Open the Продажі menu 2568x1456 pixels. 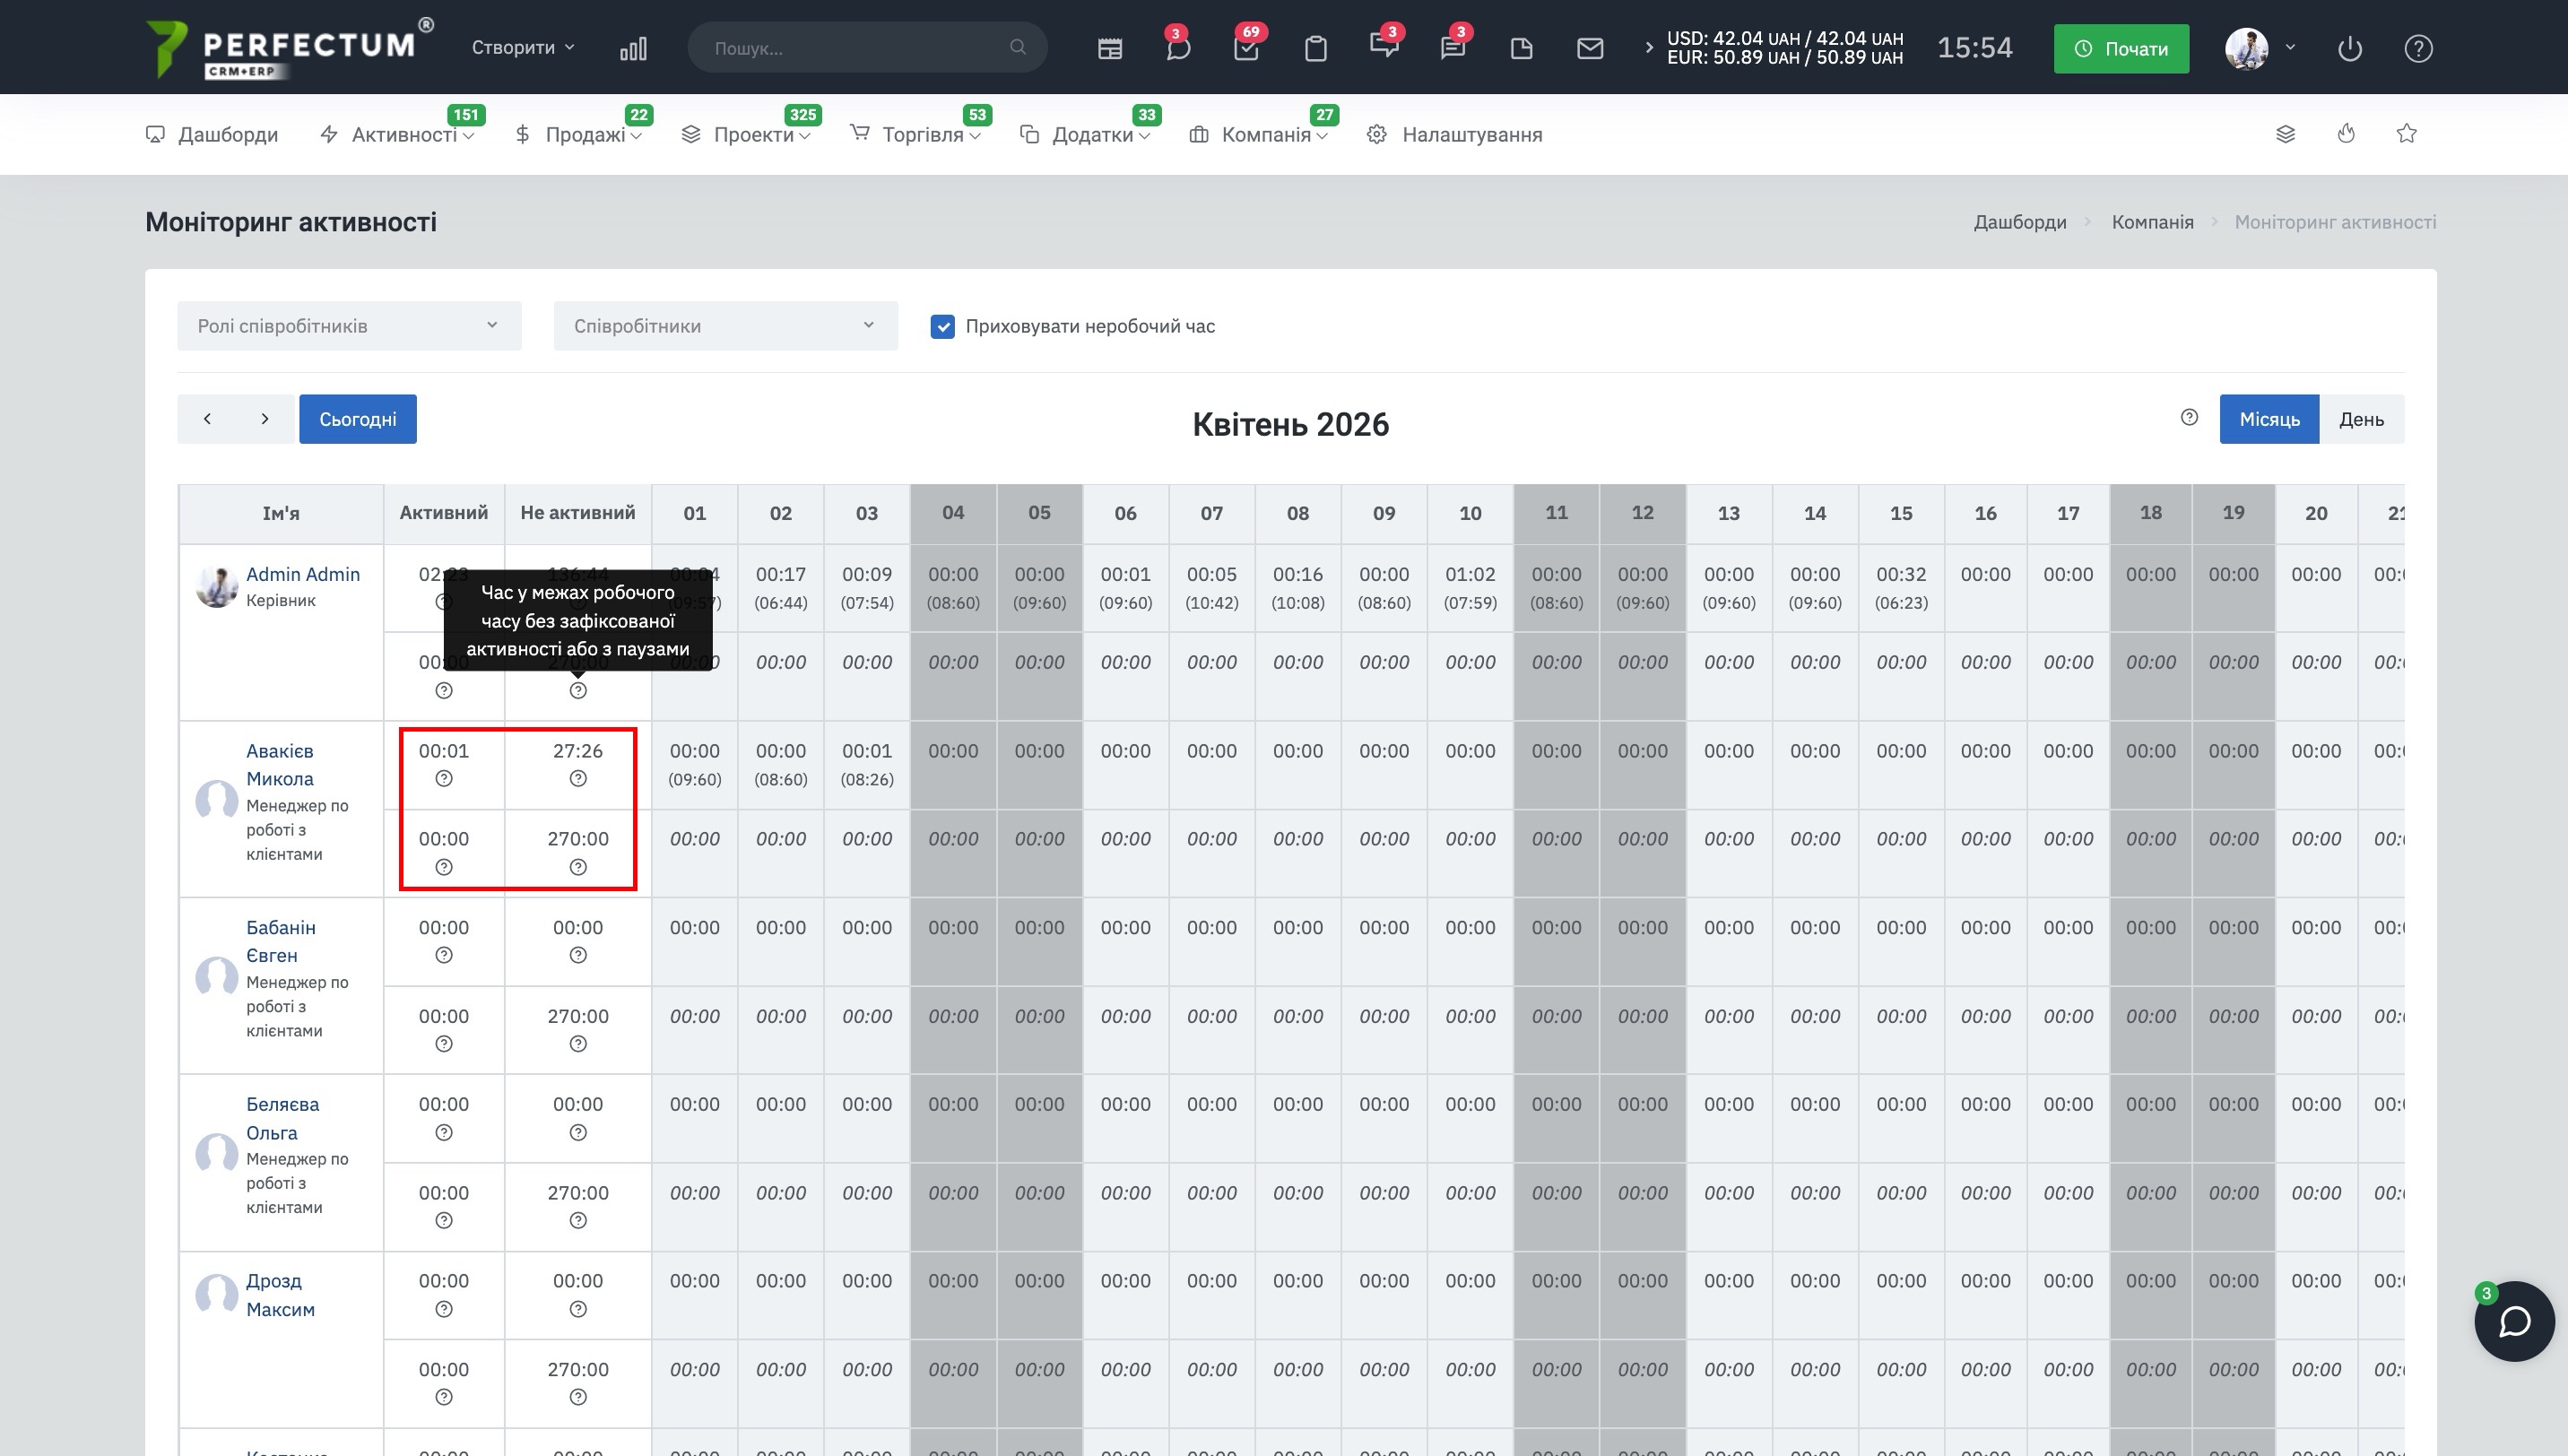pos(585,134)
